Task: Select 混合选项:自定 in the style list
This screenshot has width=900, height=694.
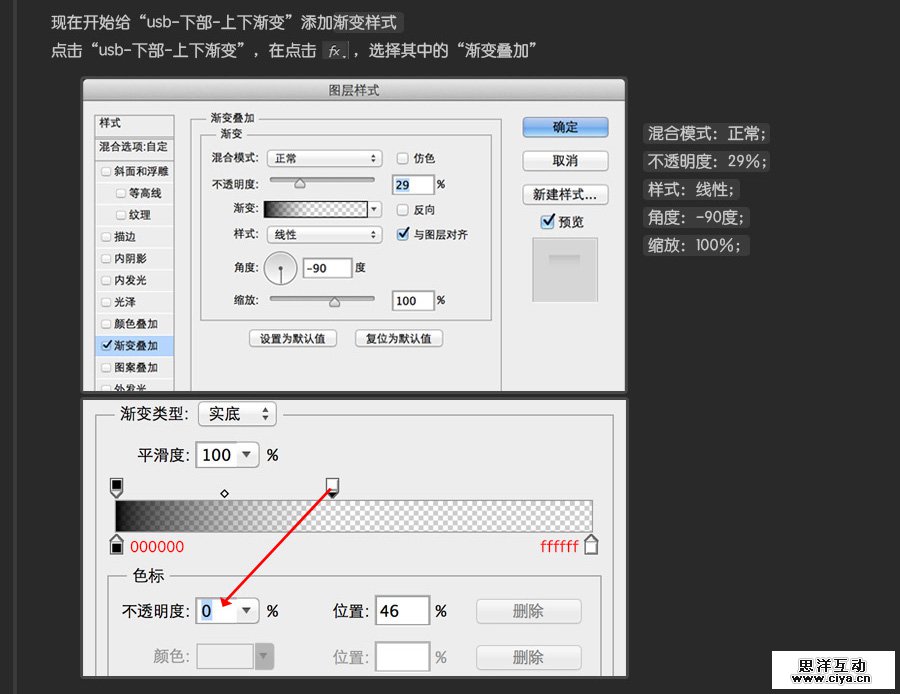Action: [x=133, y=147]
